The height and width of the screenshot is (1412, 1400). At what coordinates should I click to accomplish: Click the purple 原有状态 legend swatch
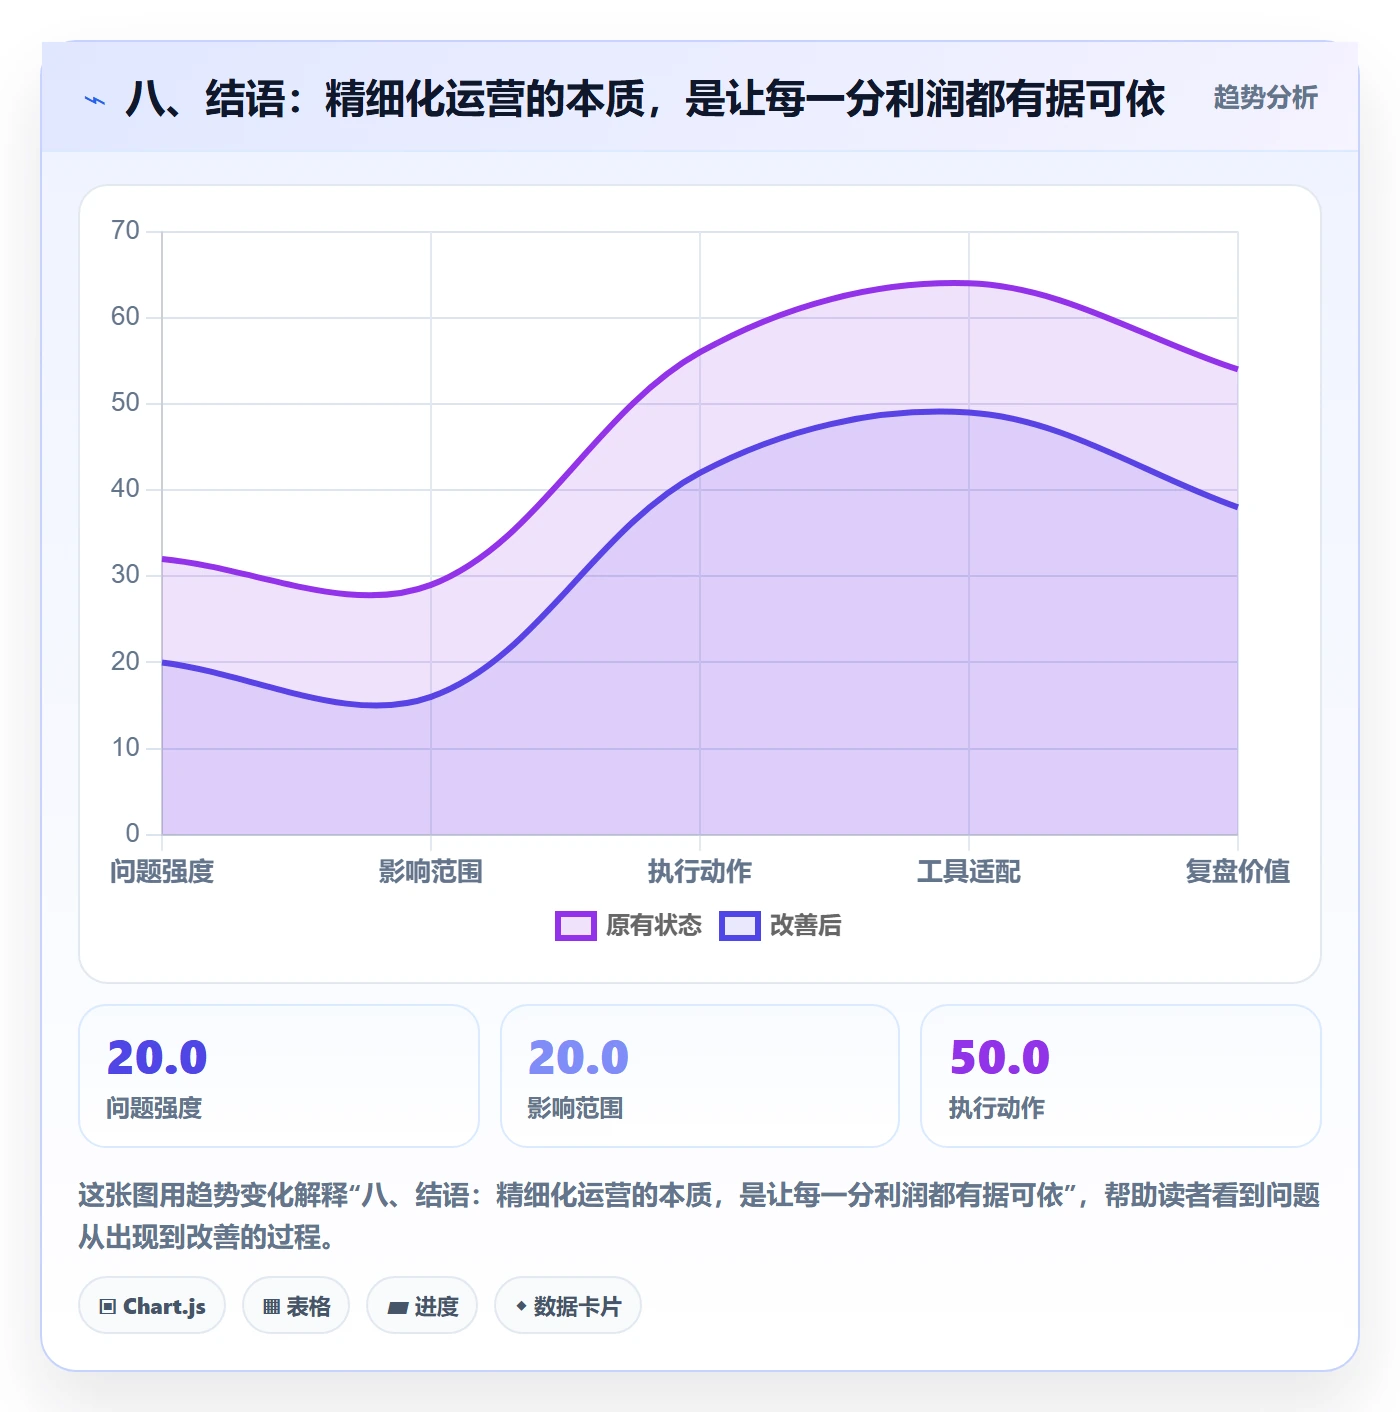tap(576, 926)
